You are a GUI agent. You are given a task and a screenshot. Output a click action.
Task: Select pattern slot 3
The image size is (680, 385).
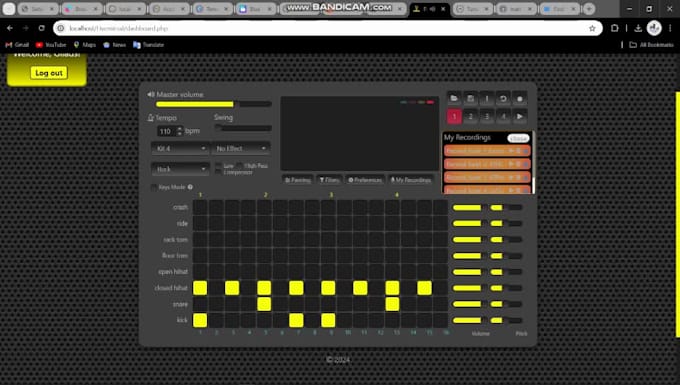[487, 116]
